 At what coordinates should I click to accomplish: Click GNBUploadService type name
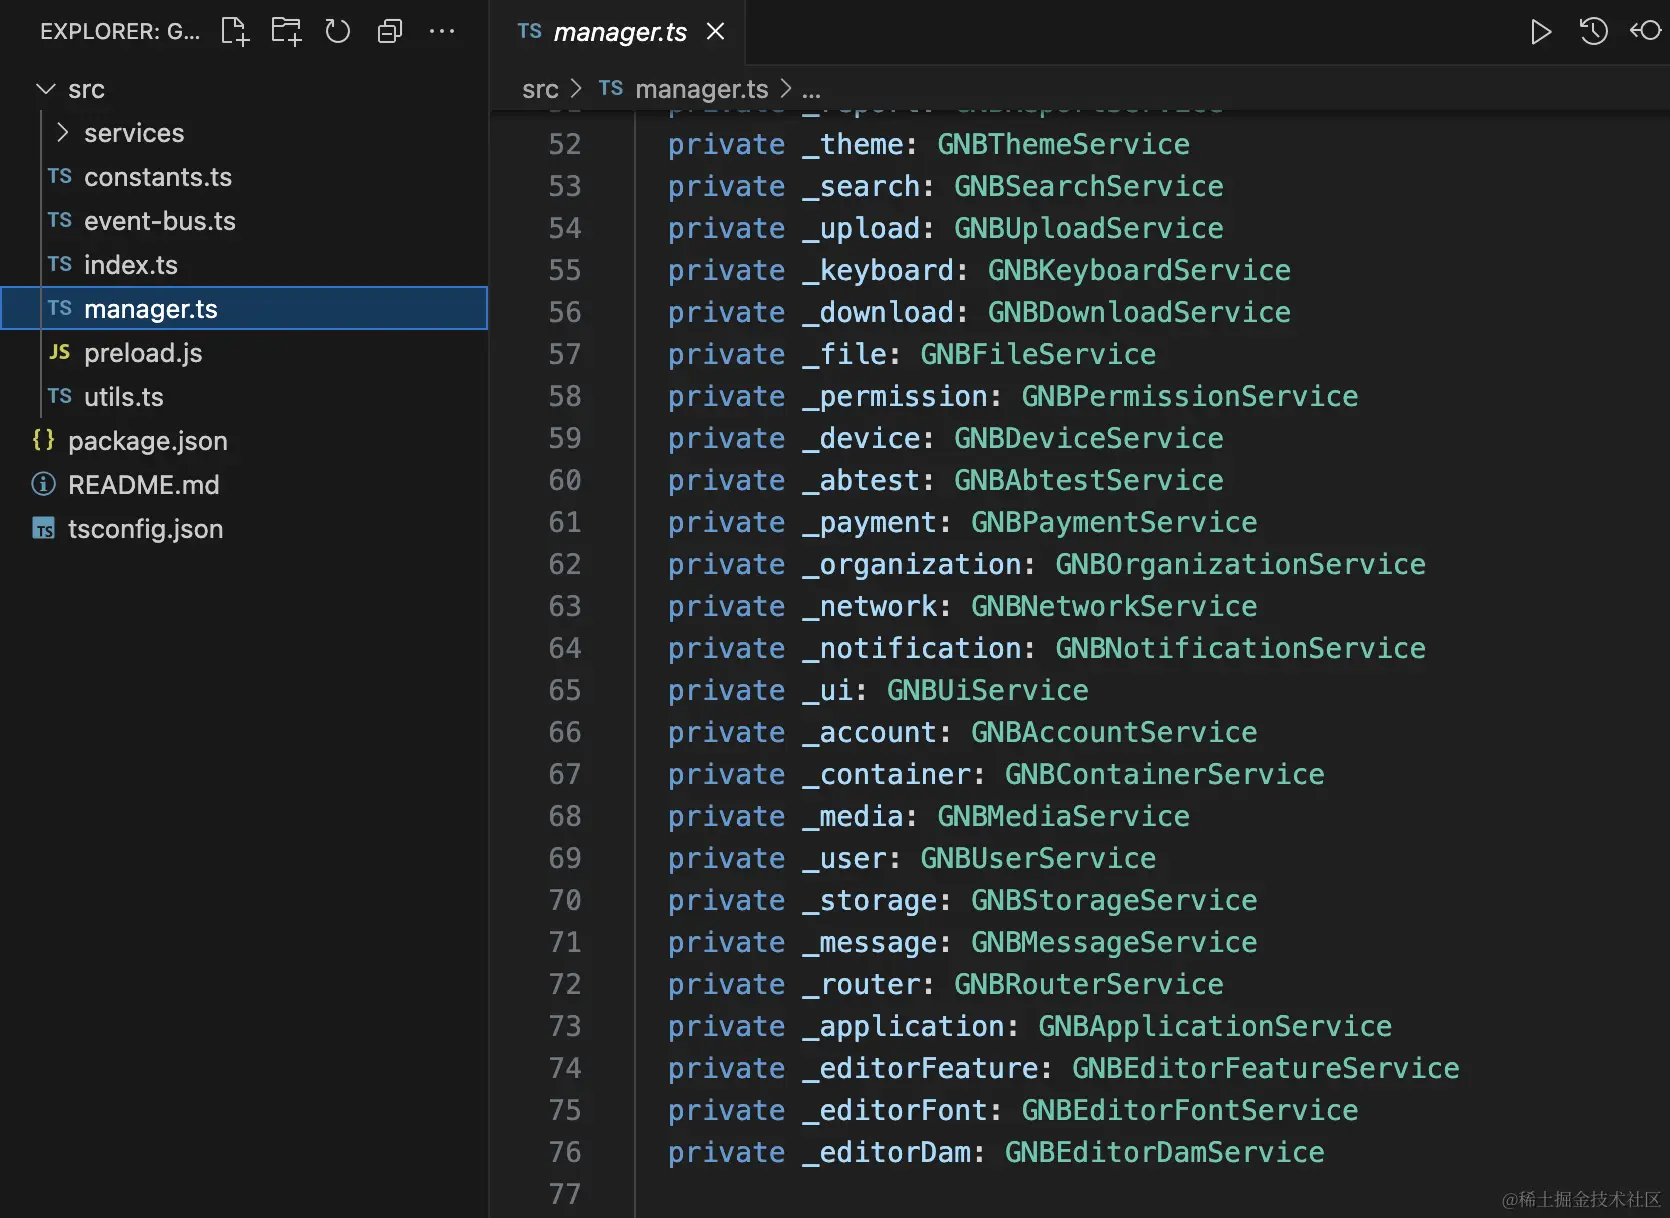[x=1088, y=228]
